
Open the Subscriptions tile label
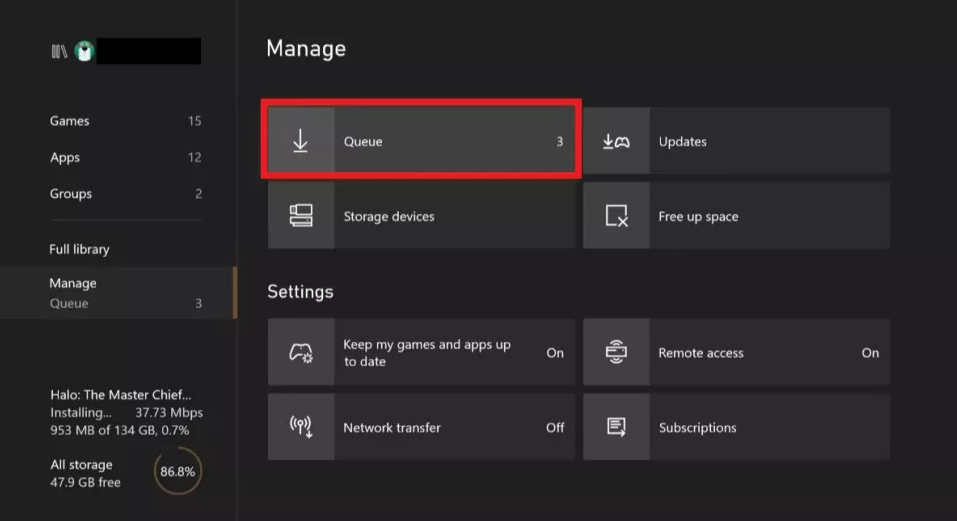pyautogui.click(x=698, y=428)
